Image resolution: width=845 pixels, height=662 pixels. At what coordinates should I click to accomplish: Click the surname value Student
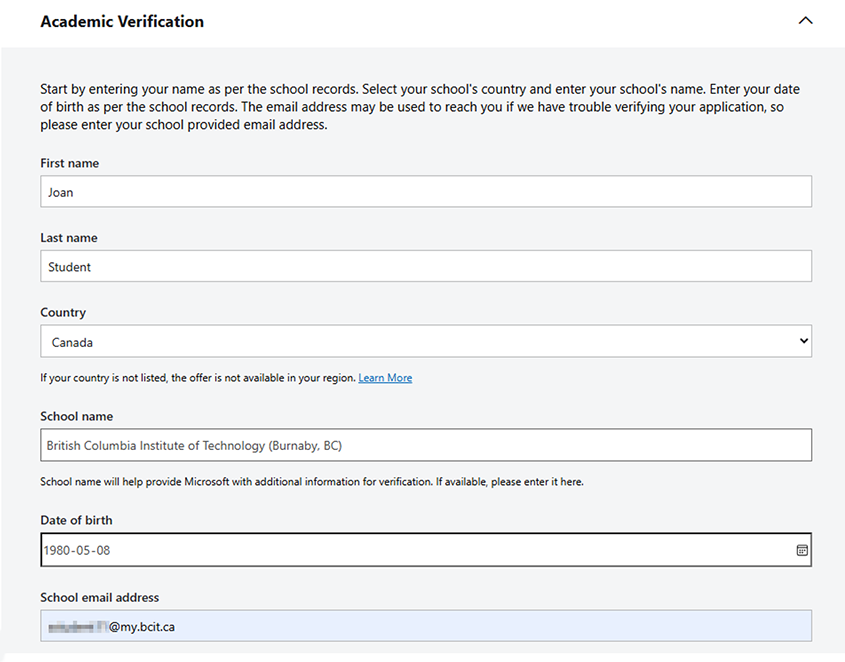[x=69, y=266]
